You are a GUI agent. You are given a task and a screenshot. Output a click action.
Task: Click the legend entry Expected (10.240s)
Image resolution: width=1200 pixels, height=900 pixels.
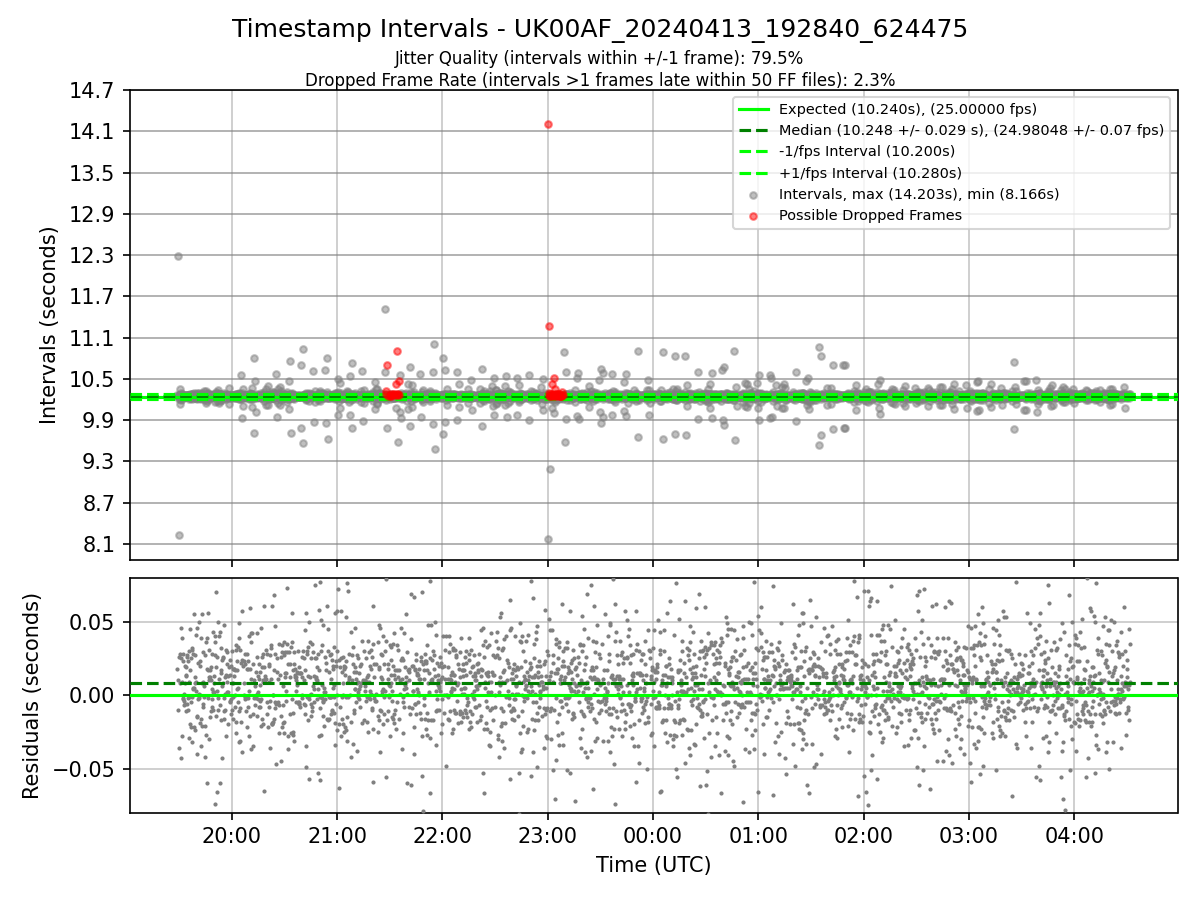click(x=907, y=109)
